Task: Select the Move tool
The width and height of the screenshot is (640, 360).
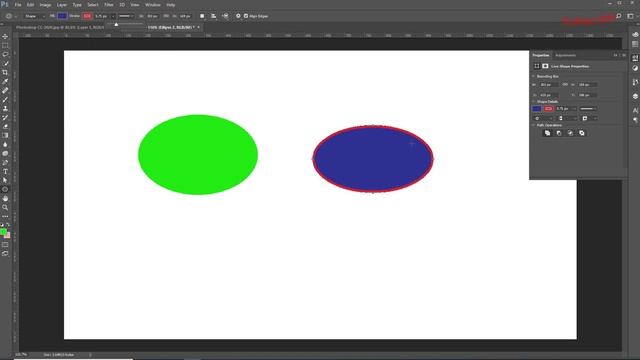Action: [x=5, y=36]
